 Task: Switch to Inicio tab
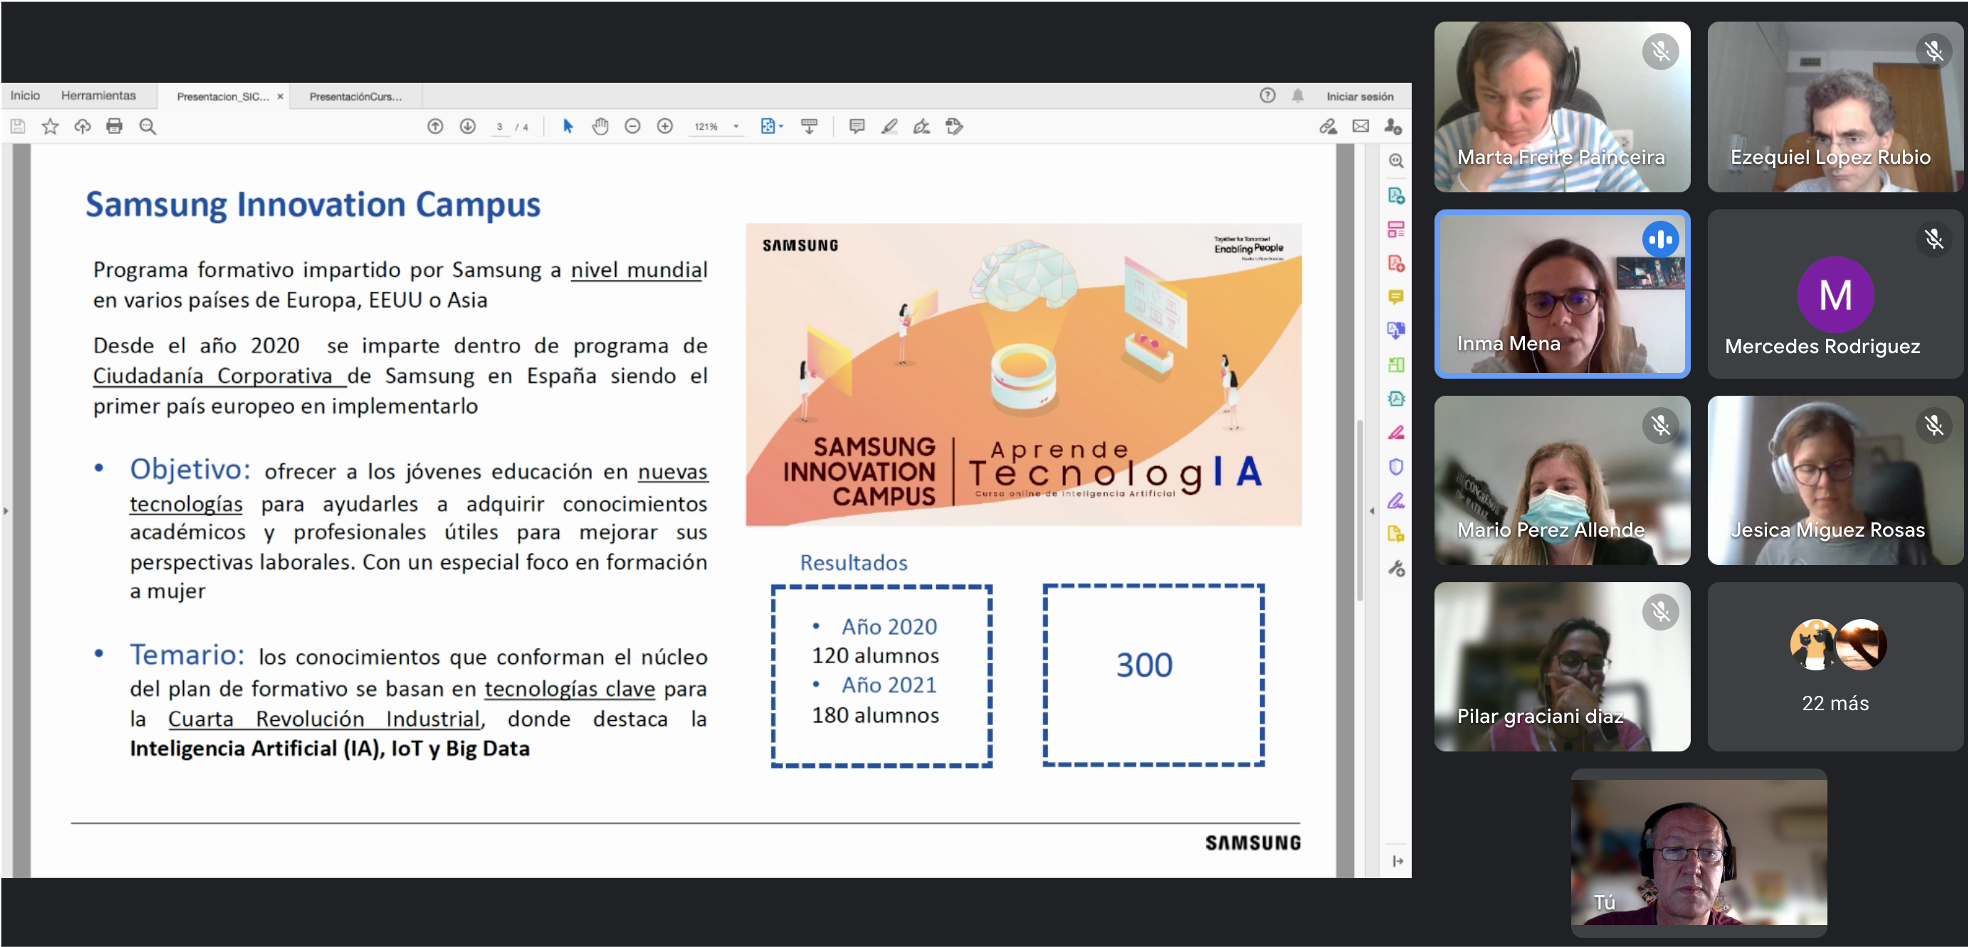point(25,96)
